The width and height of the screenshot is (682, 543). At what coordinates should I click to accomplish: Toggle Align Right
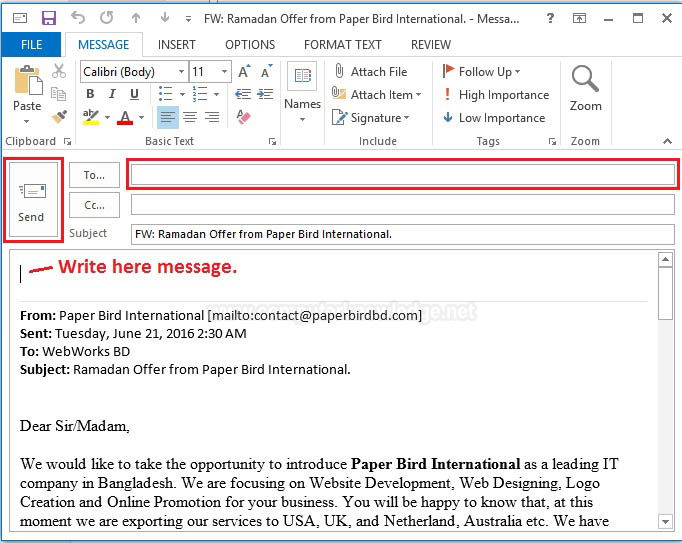(x=212, y=117)
